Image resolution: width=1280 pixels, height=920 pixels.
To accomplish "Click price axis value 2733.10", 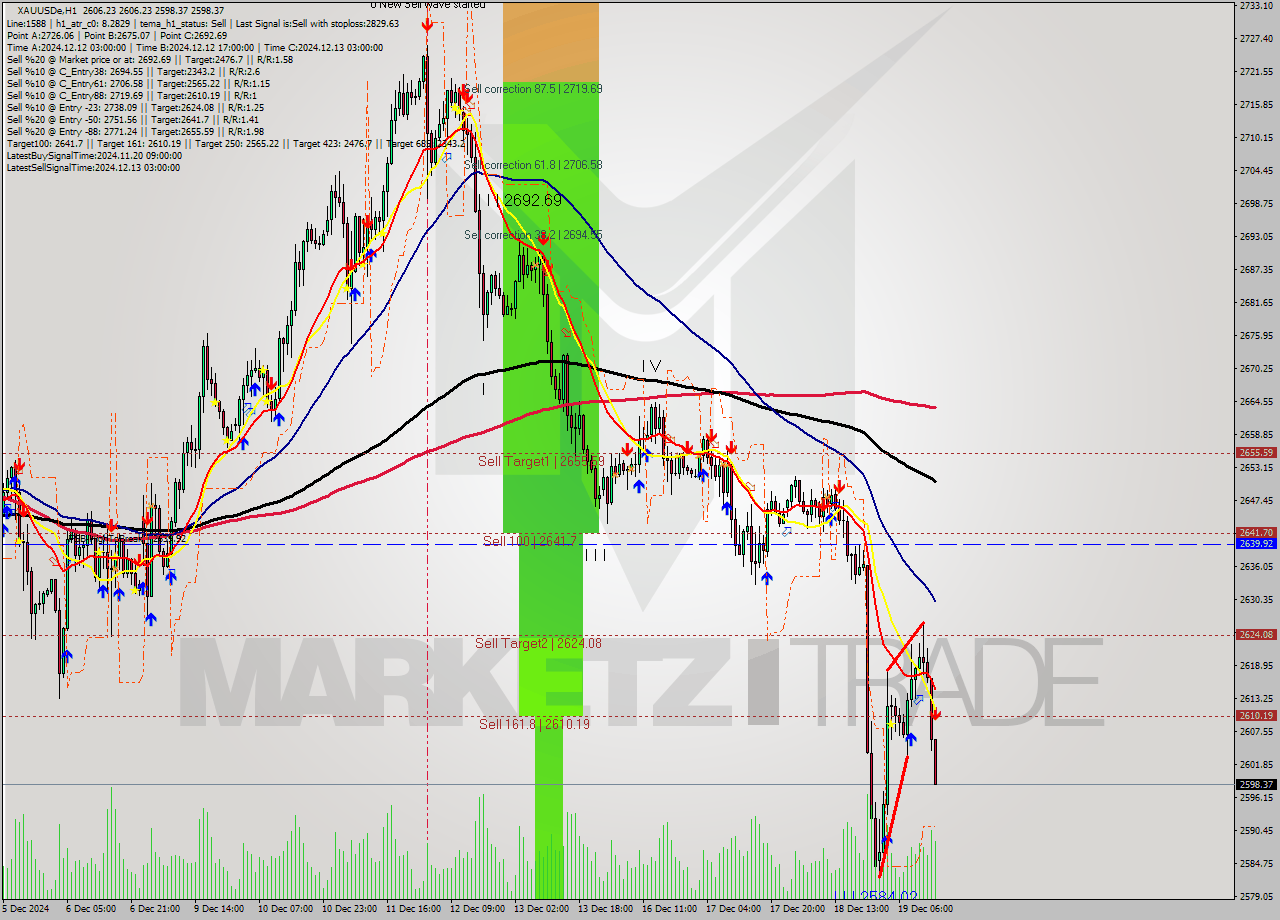I will click(1255, 6).
